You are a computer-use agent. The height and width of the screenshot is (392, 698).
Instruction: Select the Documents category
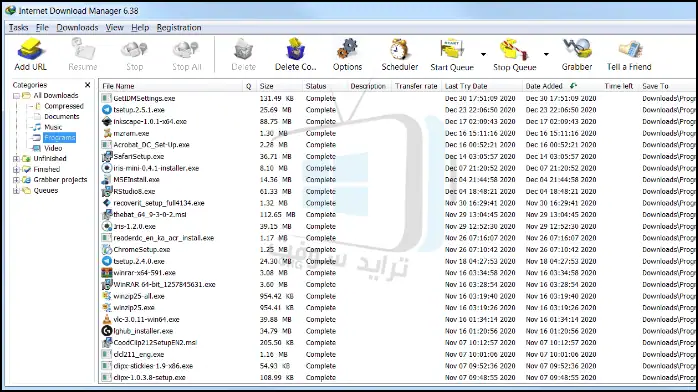coord(61,117)
